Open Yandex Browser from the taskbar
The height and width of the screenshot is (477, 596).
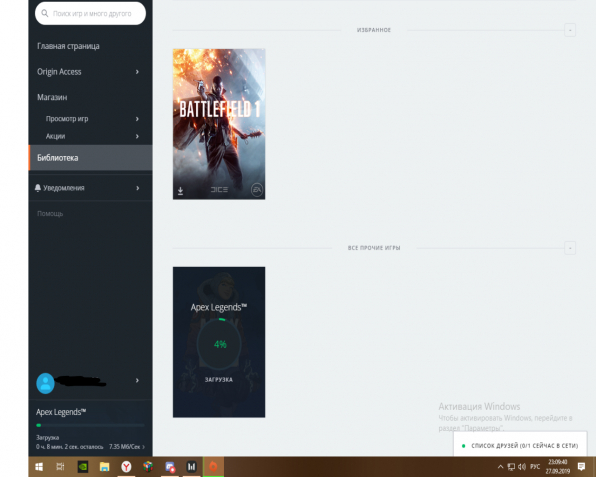[126, 466]
